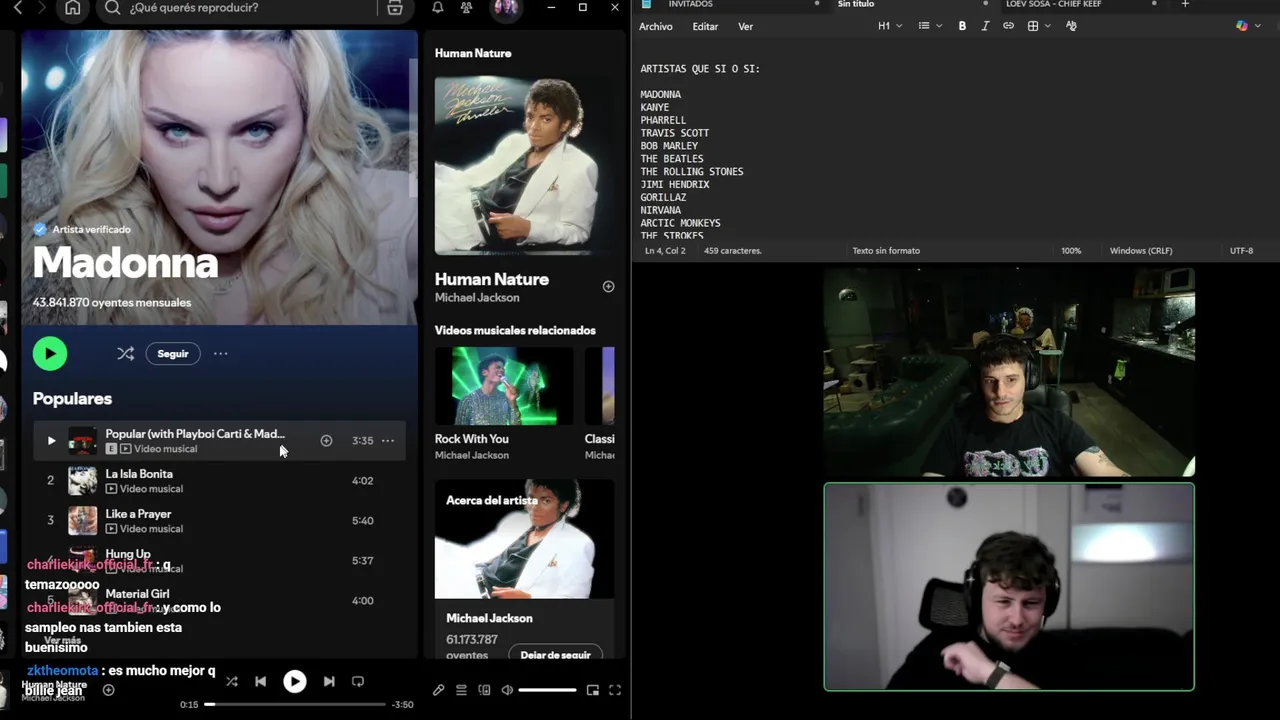Click 'Dejar de seguir' for Michael Jackson
The image size is (1280, 720).
555,655
